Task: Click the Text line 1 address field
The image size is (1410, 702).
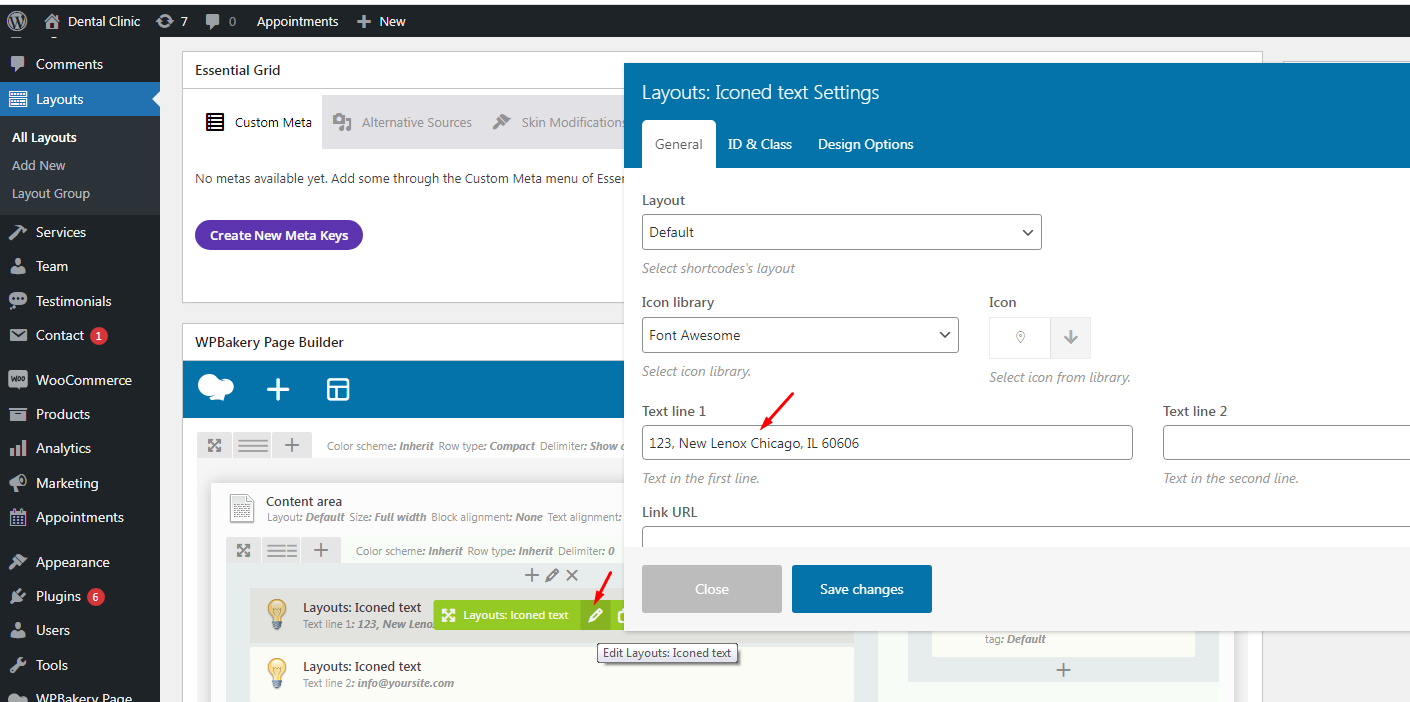Action: [887, 443]
